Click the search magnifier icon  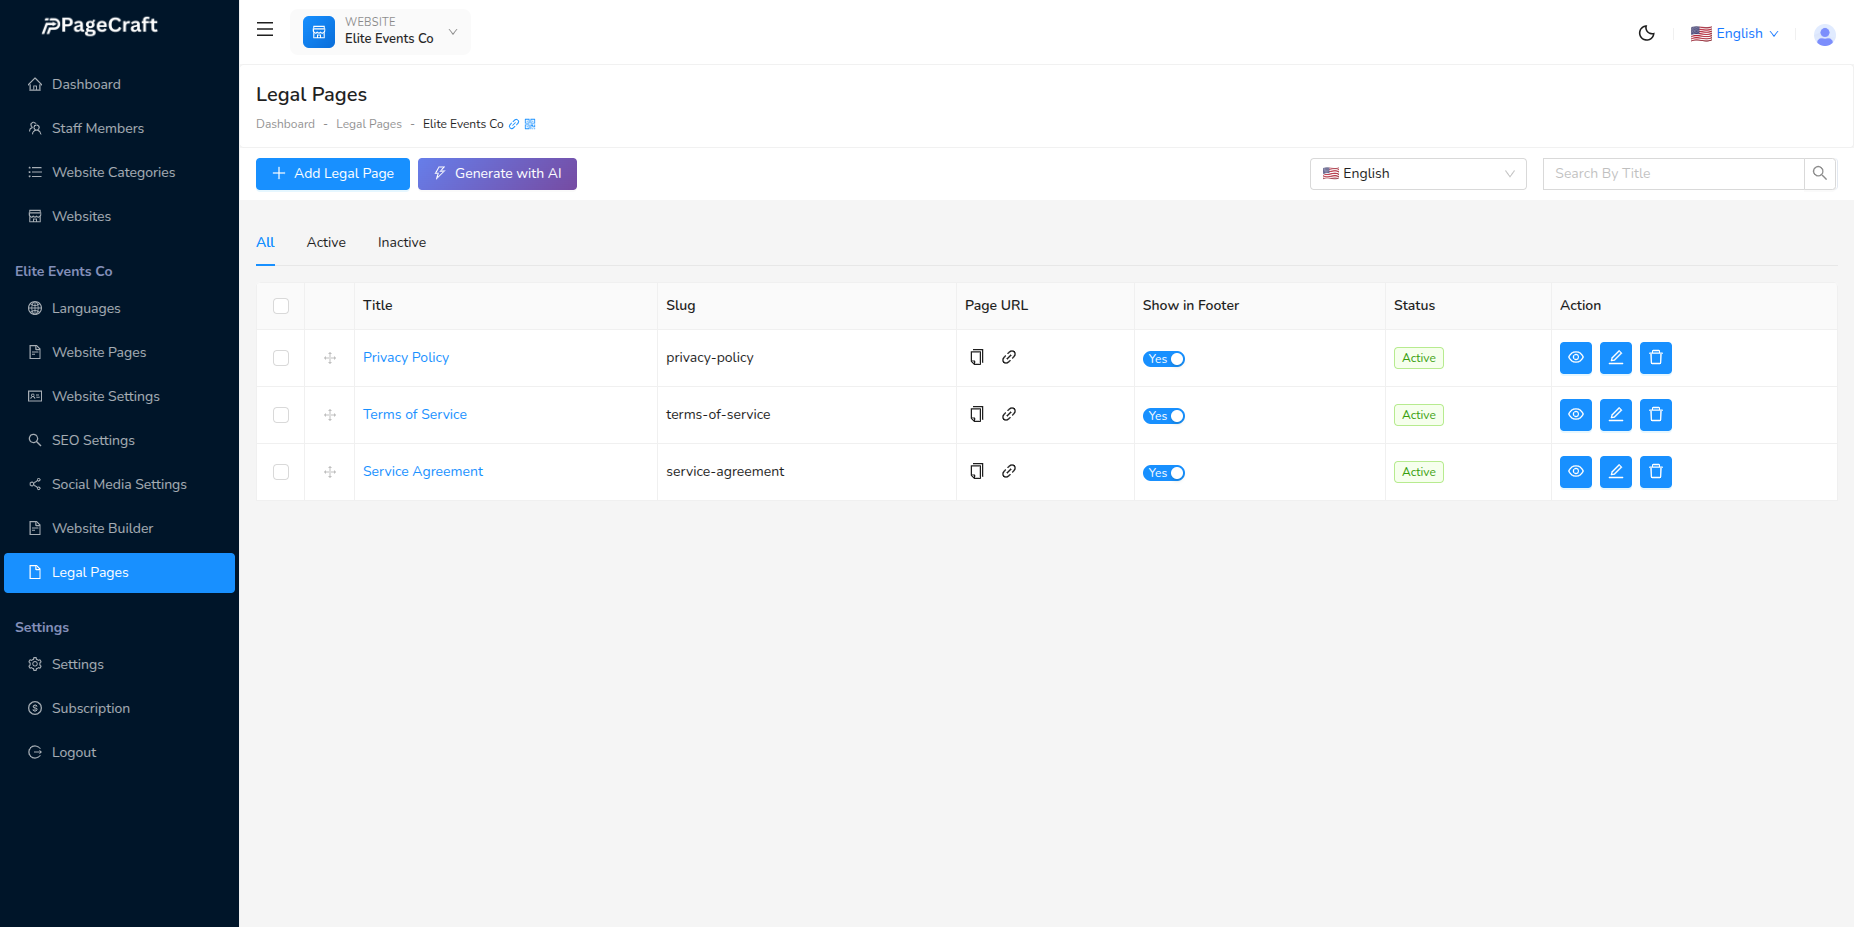click(1820, 173)
